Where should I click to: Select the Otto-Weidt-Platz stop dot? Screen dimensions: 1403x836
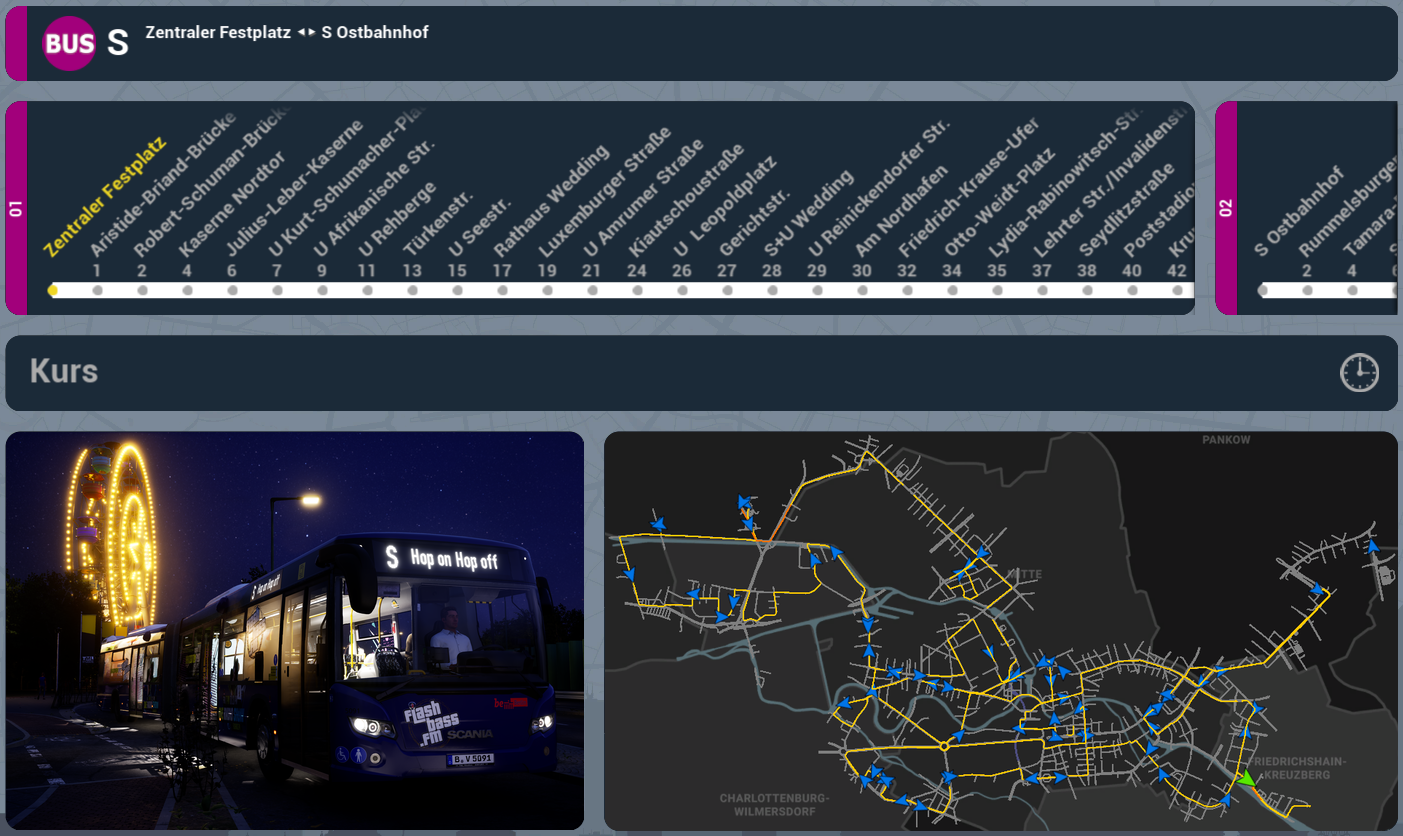click(952, 290)
